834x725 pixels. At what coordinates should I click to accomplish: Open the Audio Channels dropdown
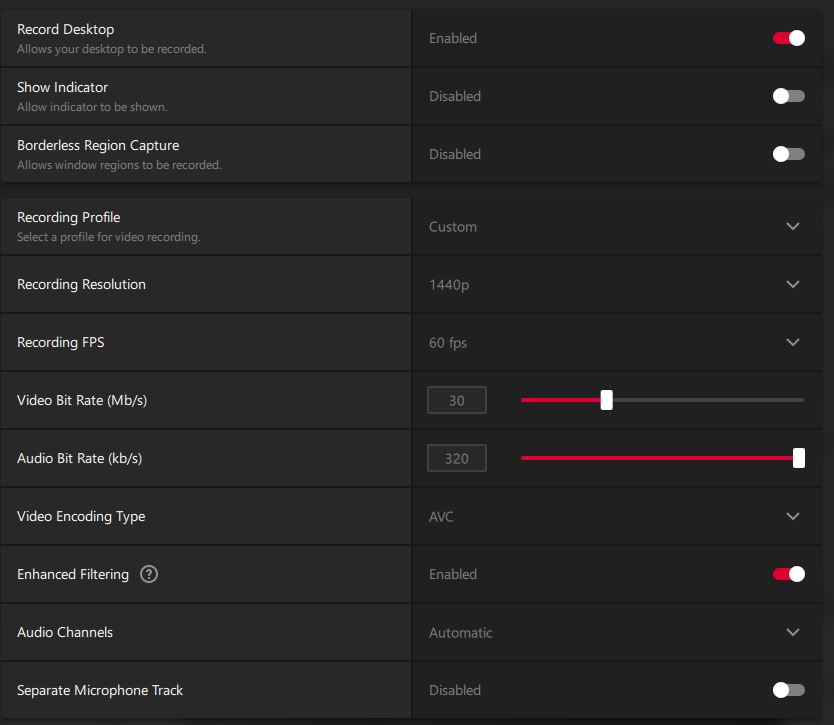pyautogui.click(x=610, y=633)
